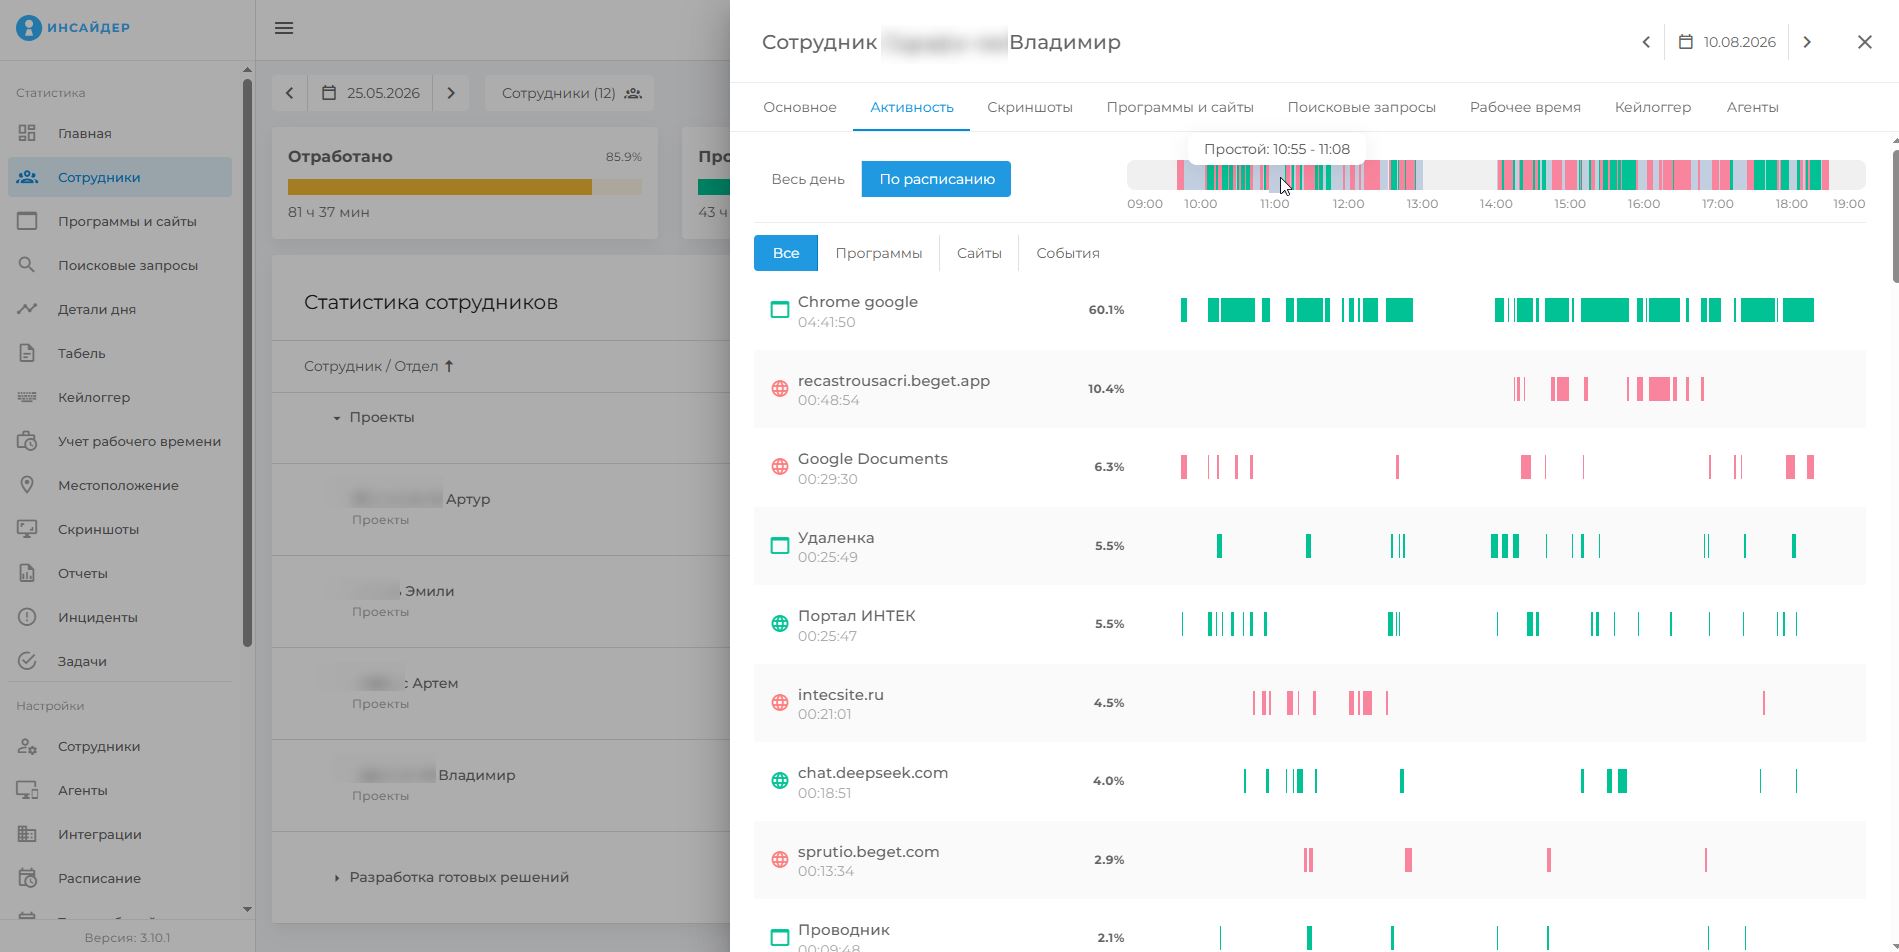Viewport: 1899px width, 952px height.
Task: Expand Разработка готовых решений group
Action: 337,878
